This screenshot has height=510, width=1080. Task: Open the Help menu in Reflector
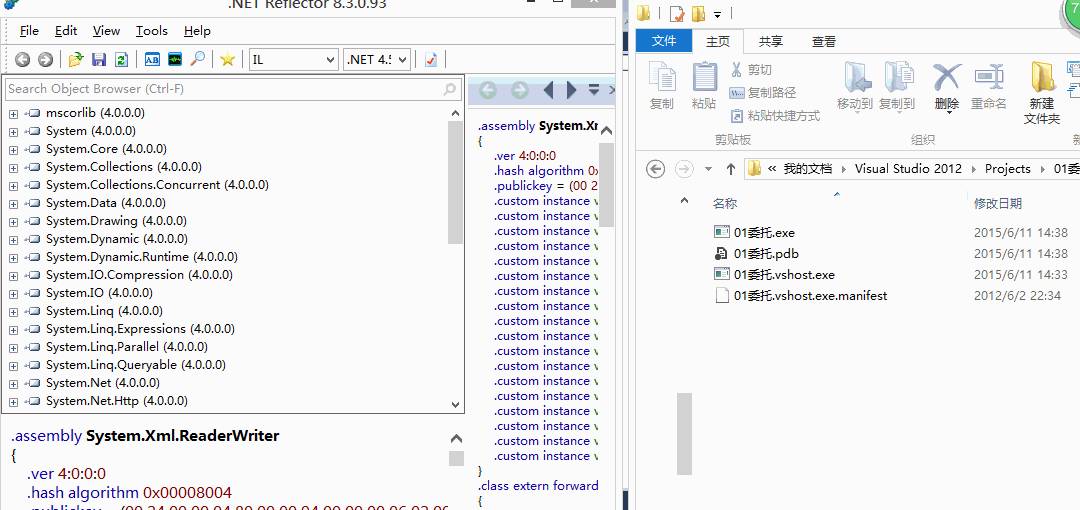197,31
